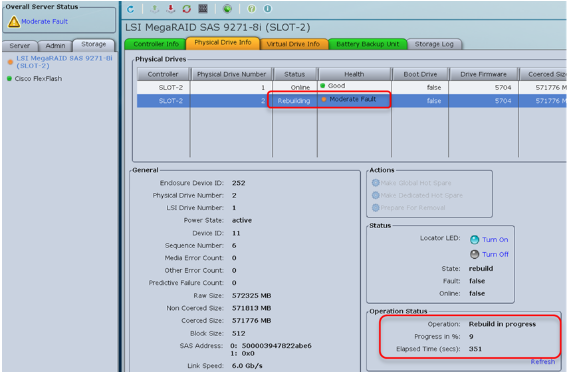Select LSI MegaRAID SAS 9271-8i in sidebar

tap(64, 62)
